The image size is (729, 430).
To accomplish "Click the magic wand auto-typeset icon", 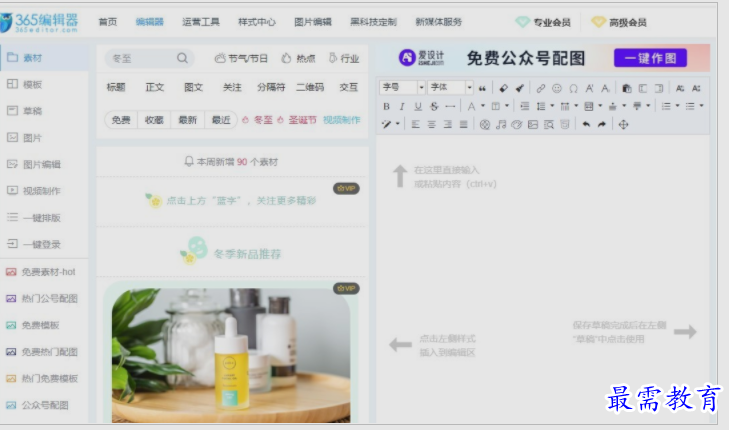I will pos(386,125).
